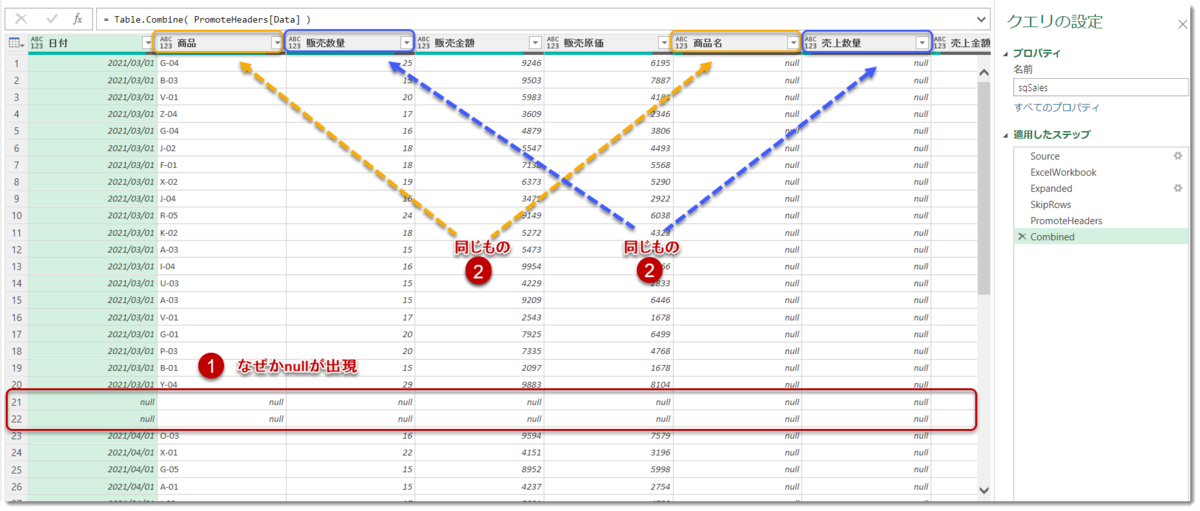Click the 8104 value in row 20

click(x=660, y=385)
